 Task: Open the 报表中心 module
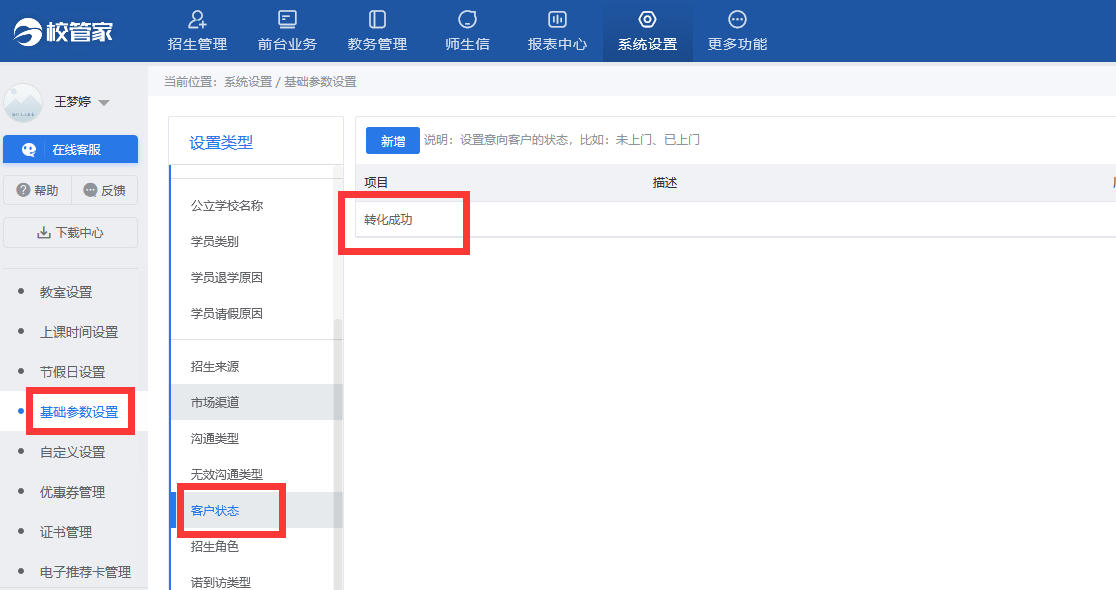(x=557, y=31)
